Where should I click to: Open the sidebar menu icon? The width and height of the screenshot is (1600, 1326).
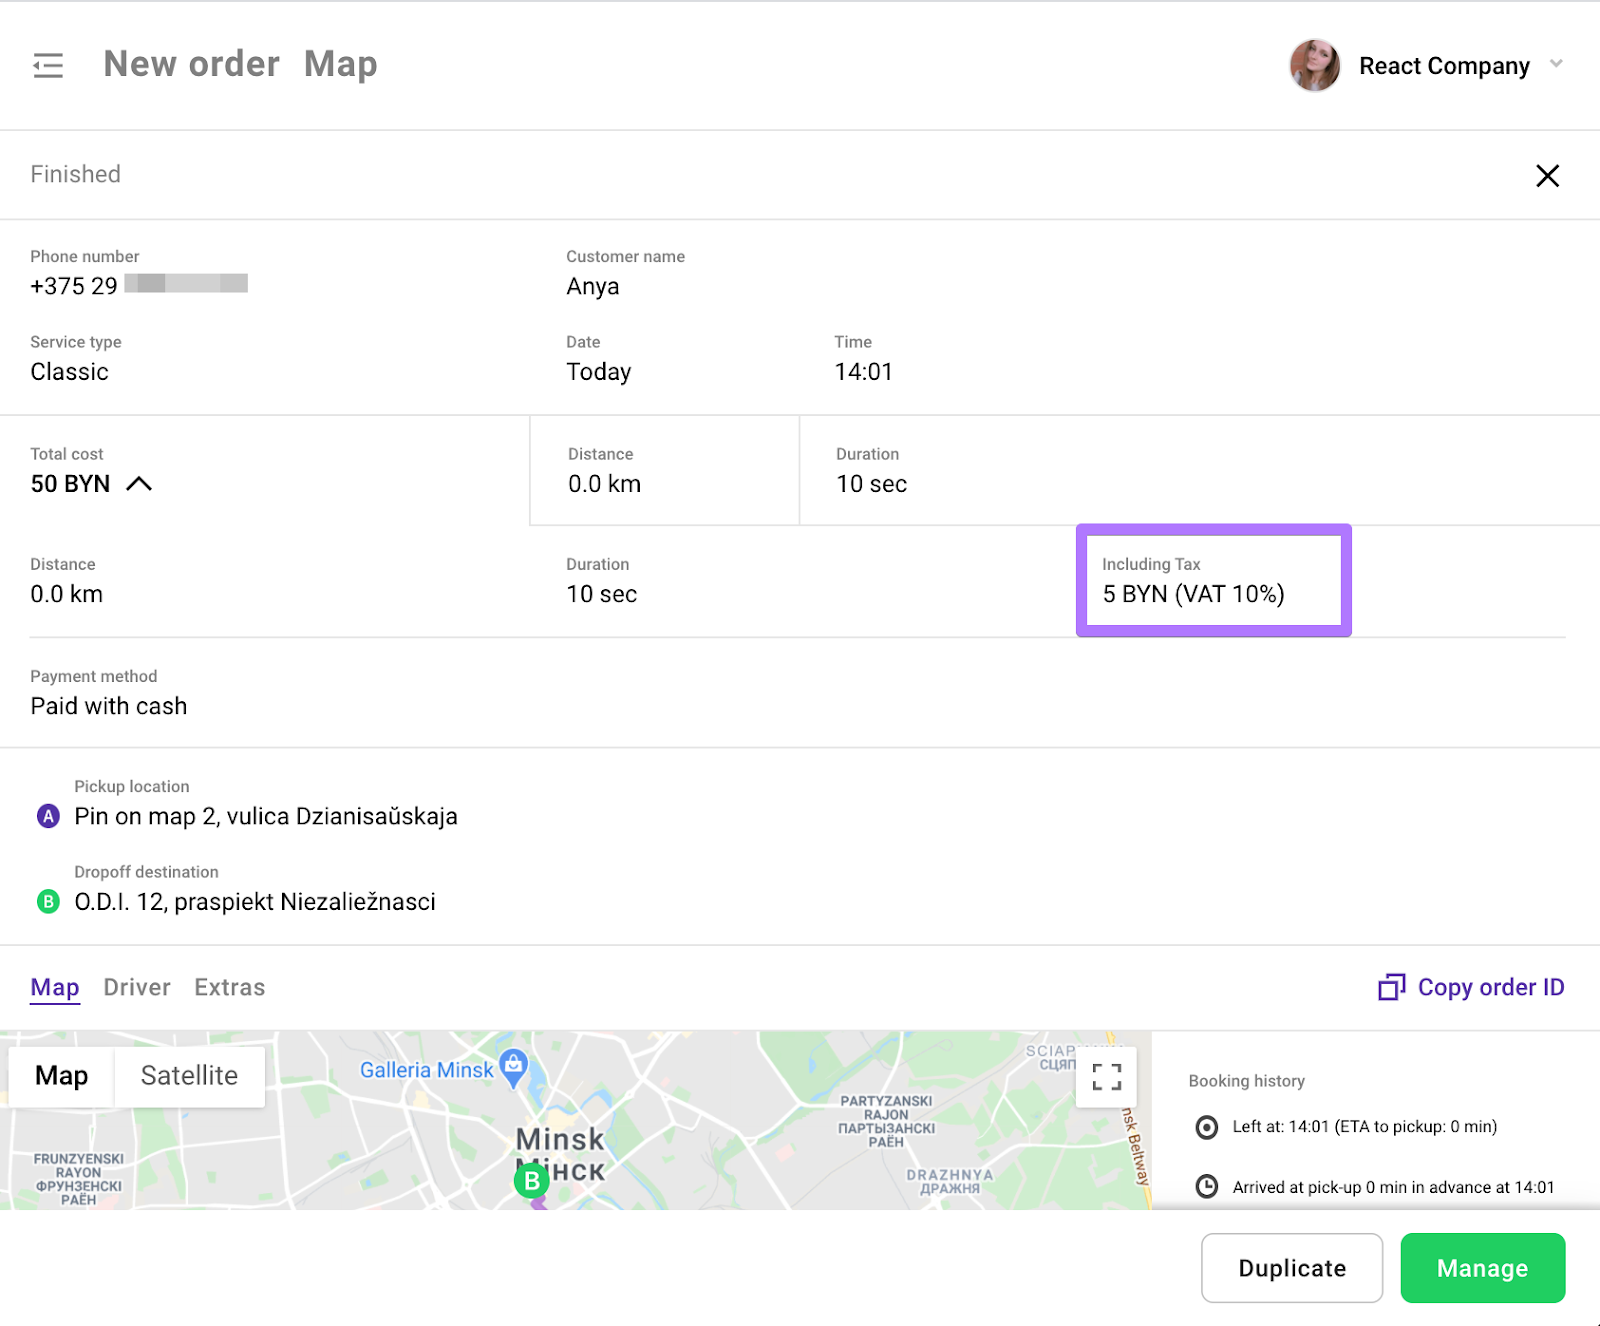point(48,66)
